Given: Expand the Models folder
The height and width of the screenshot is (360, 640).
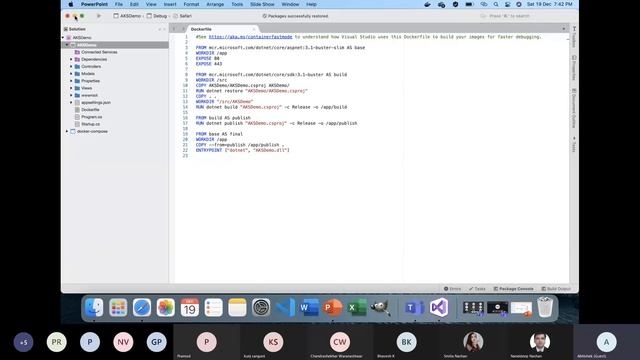Looking at the screenshot, I should (71, 74).
